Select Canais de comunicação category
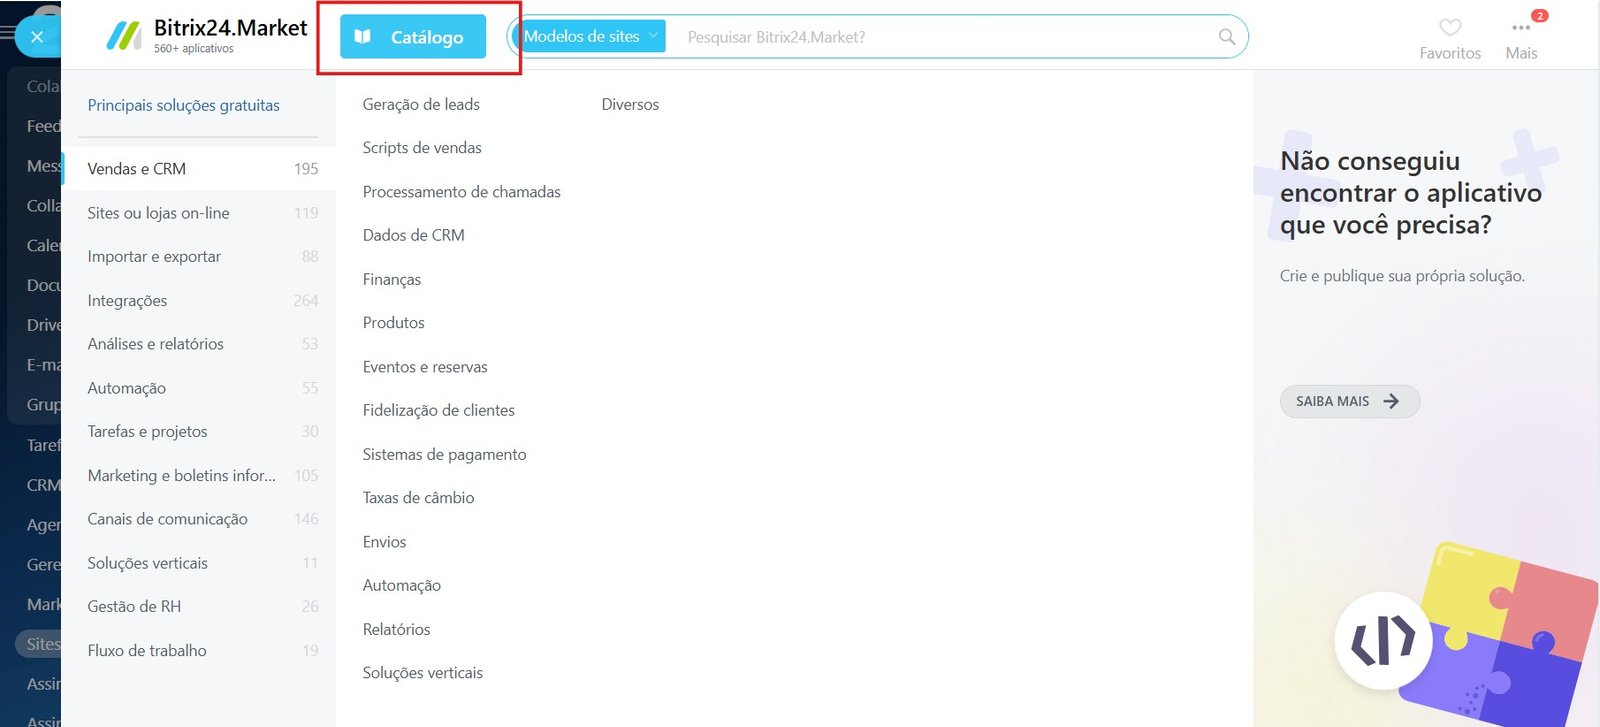The image size is (1600, 727). click(x=199, y=519)
